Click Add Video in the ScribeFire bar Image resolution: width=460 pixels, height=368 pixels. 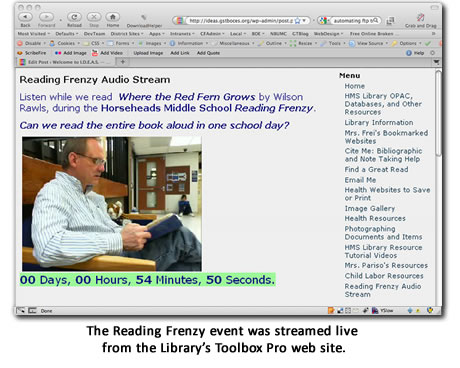click(107, 53)
